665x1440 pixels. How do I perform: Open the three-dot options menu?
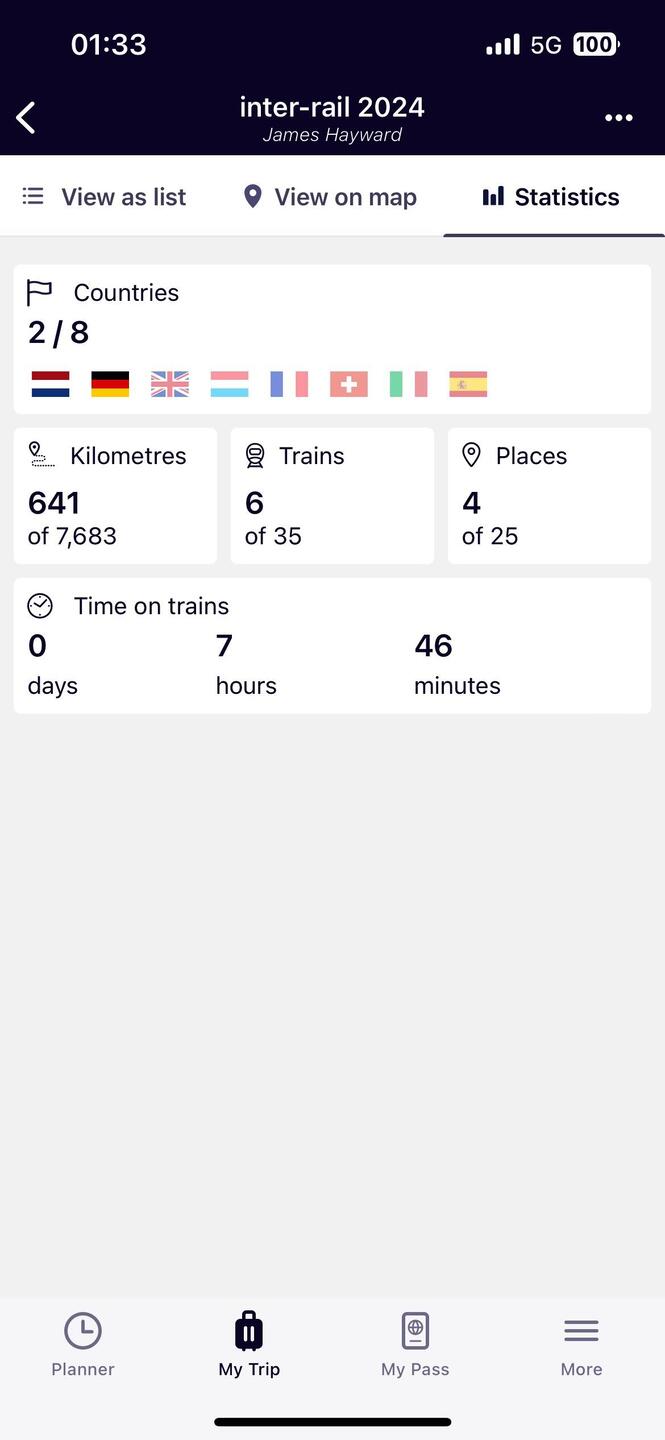[619, 118]
